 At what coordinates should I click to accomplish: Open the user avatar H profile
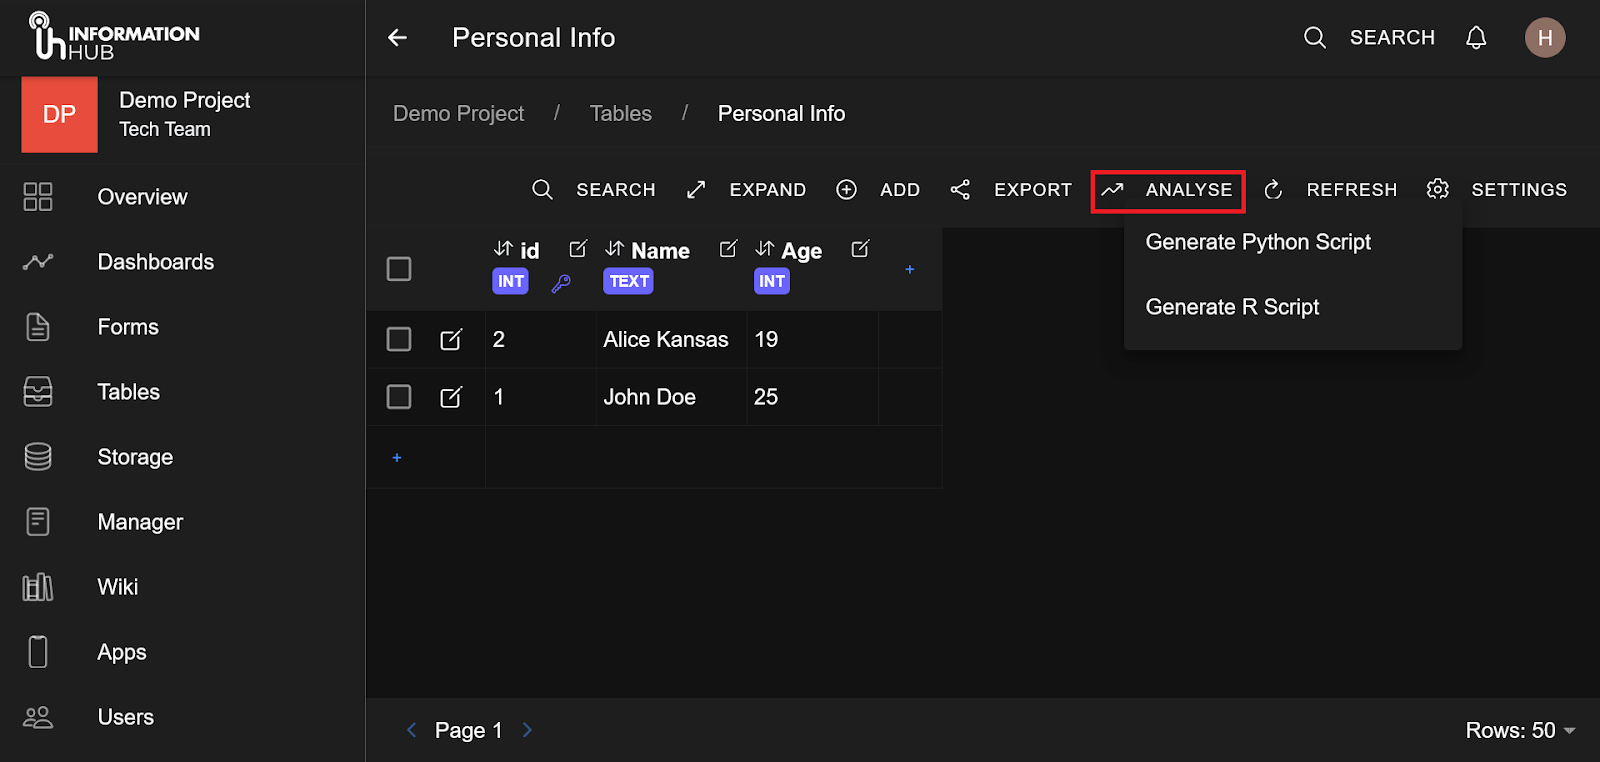[1544, 38]
